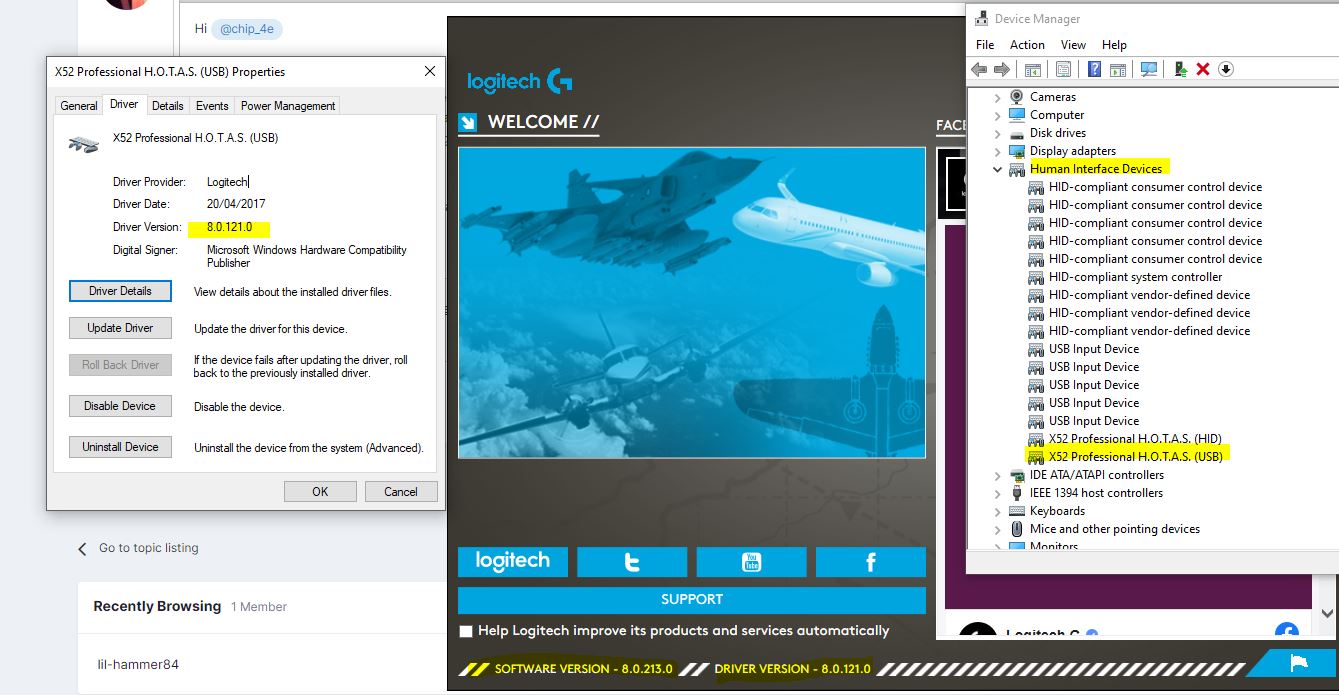Viewport: 1339px width, 695px height.
Task: Click the Update device driver toolbar icon
Action: (x=1180, y=69)
